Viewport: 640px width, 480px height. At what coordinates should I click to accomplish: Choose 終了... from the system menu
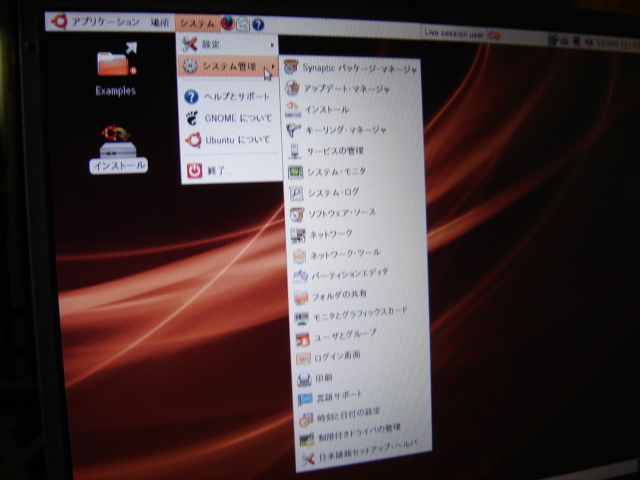(231, 171)
